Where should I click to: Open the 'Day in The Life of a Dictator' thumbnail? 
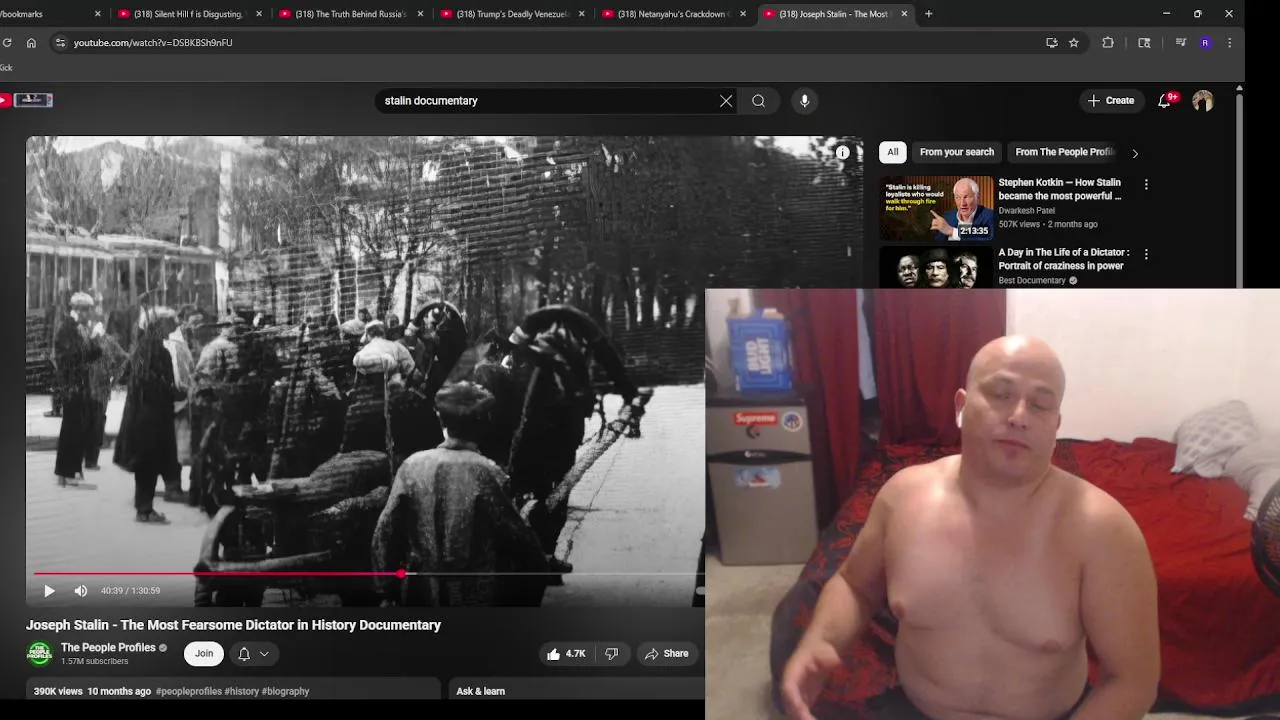(937, 267)
